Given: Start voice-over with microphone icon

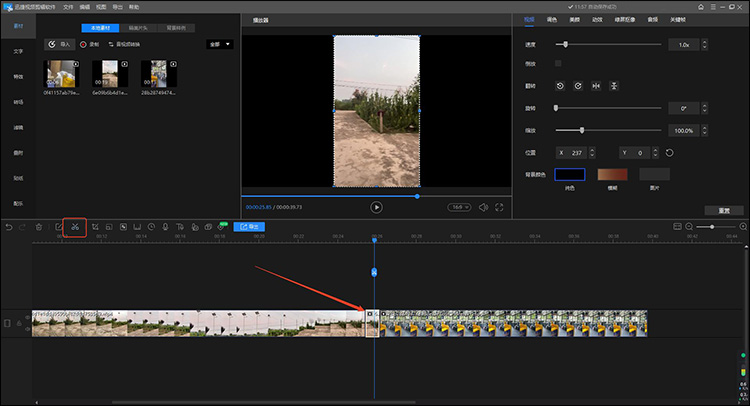Looking at the screenshot, I should coord(165,227).
